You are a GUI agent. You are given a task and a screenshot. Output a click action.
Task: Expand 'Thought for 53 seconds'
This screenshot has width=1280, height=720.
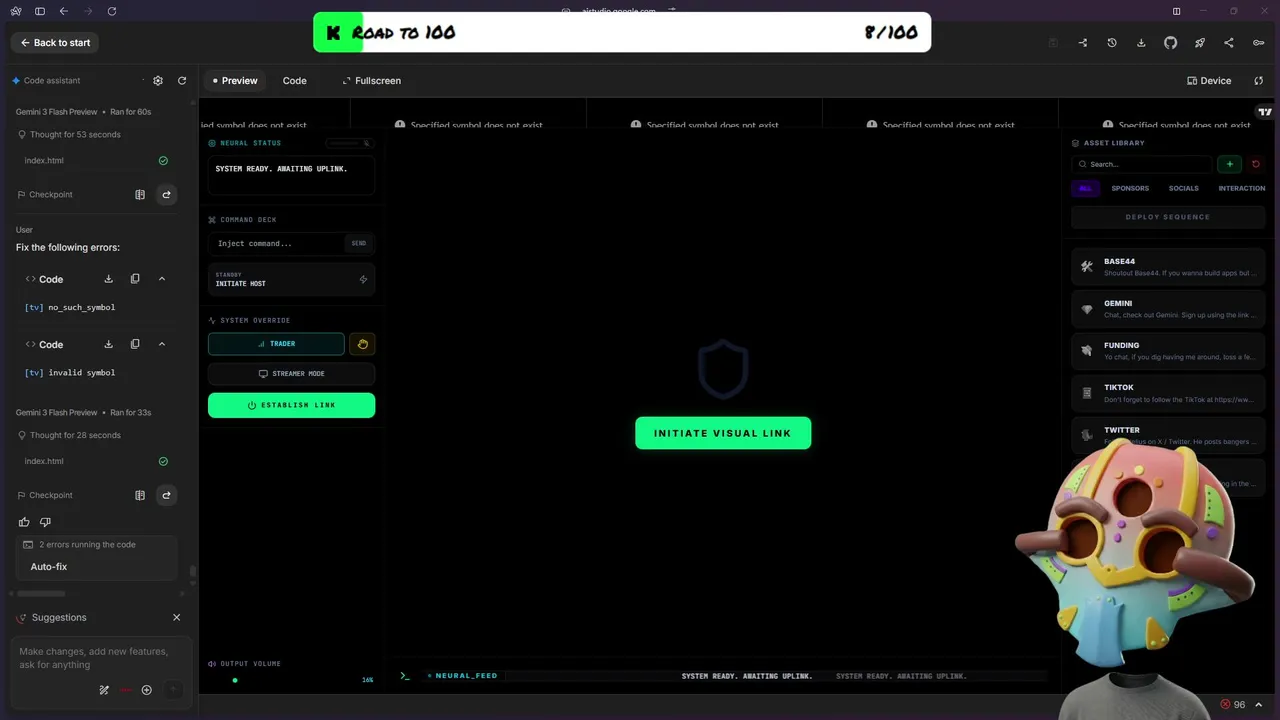tap(69, 134)
